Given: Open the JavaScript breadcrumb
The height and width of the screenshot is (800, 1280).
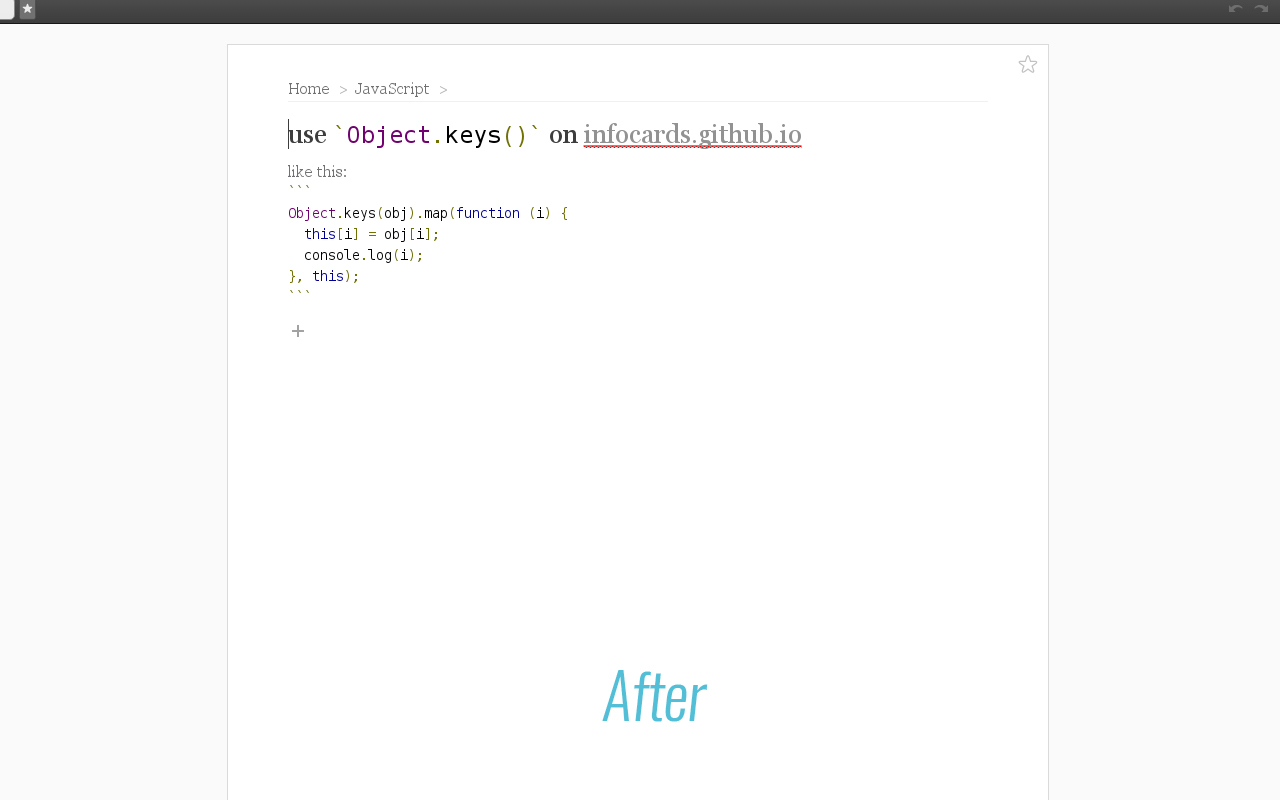Looking at the screenshot, I should click(x=392, y=89).
